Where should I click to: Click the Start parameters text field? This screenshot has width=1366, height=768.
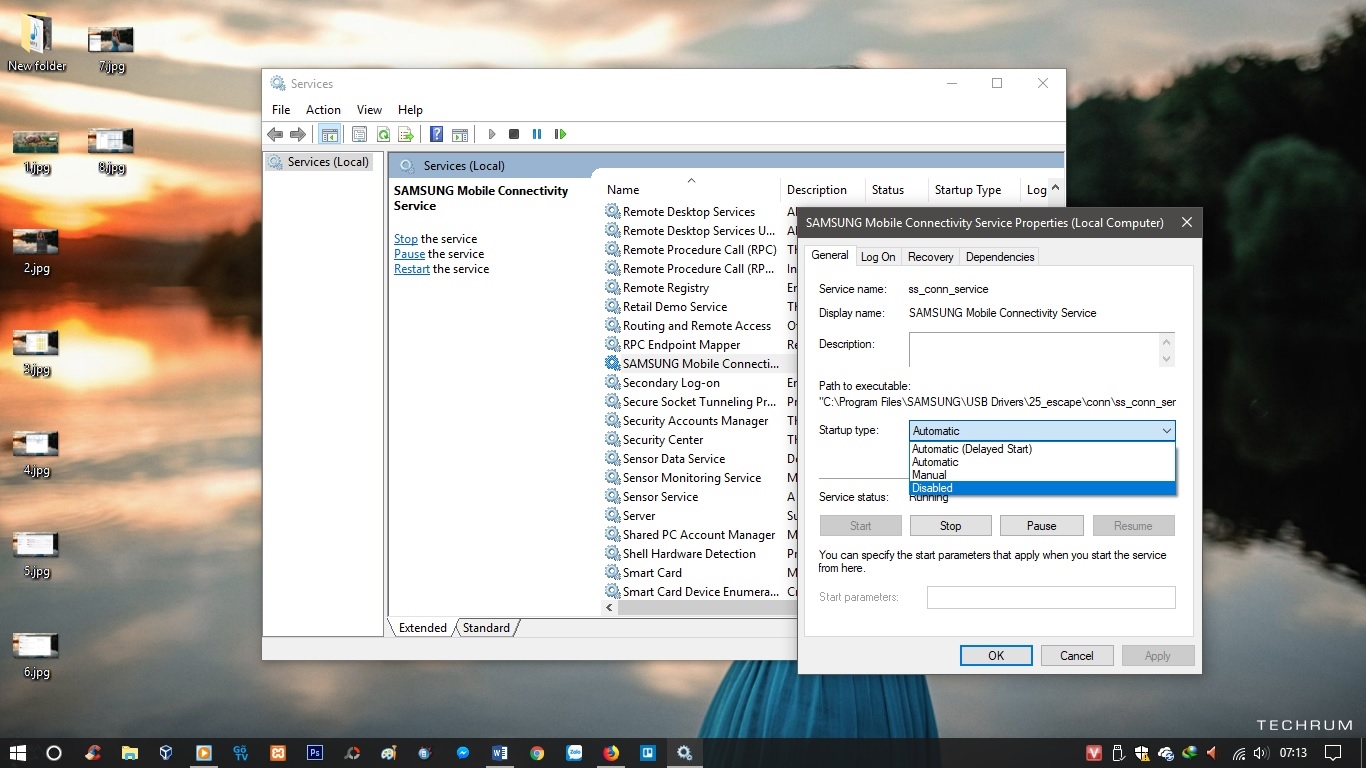coord(1050,598)
